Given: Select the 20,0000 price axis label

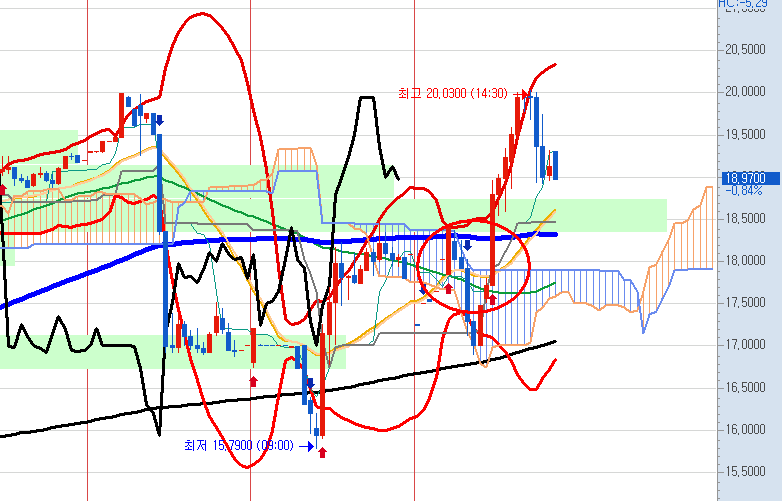Looking at the screenshot, I should 745,91.
